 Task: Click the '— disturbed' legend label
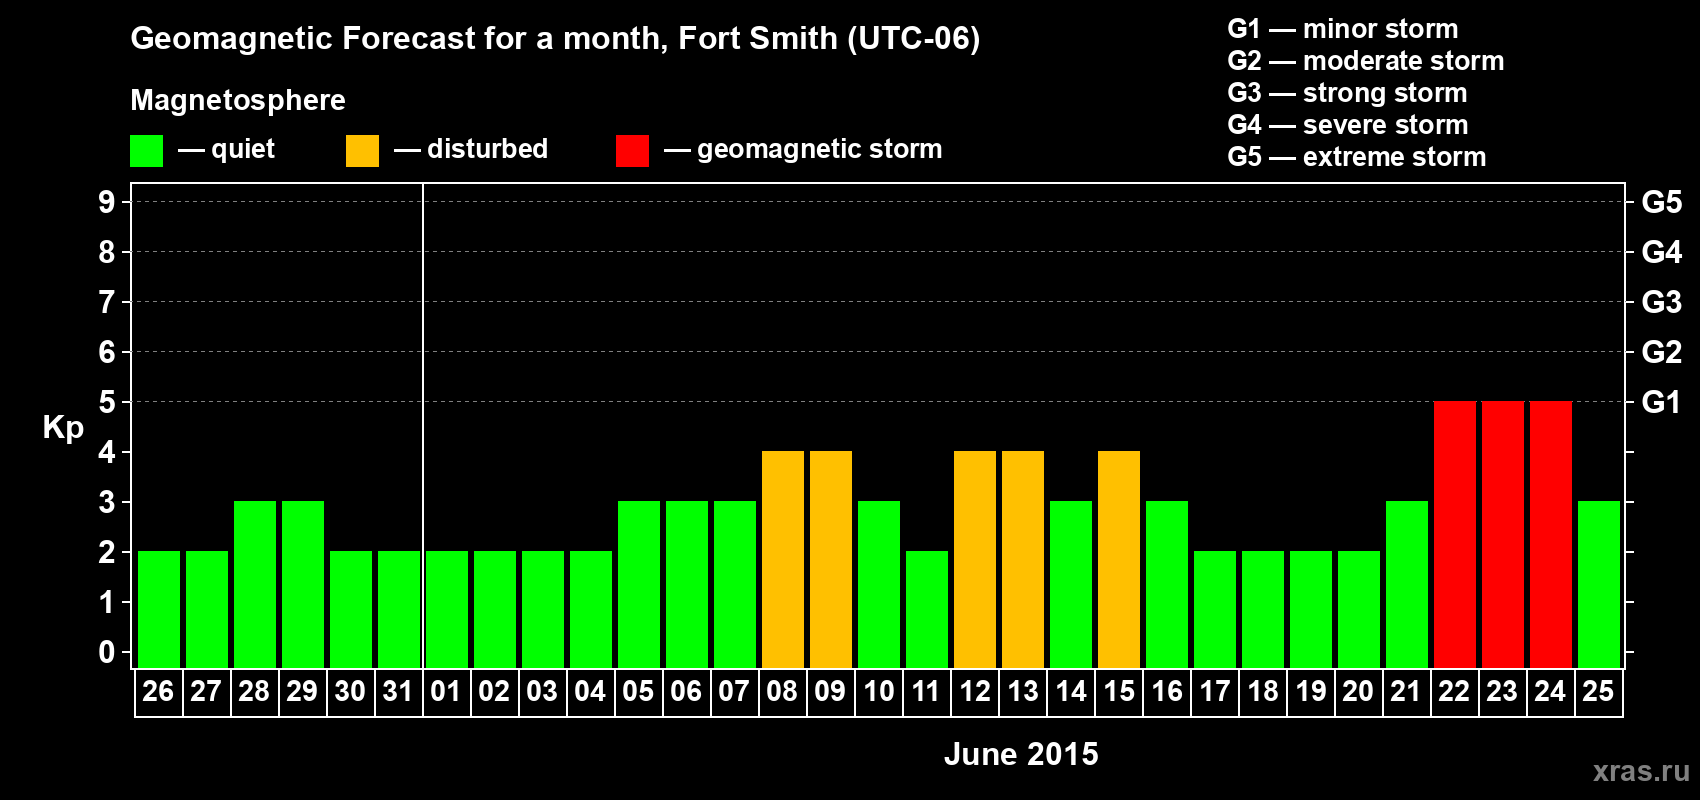tap(471, 149)
